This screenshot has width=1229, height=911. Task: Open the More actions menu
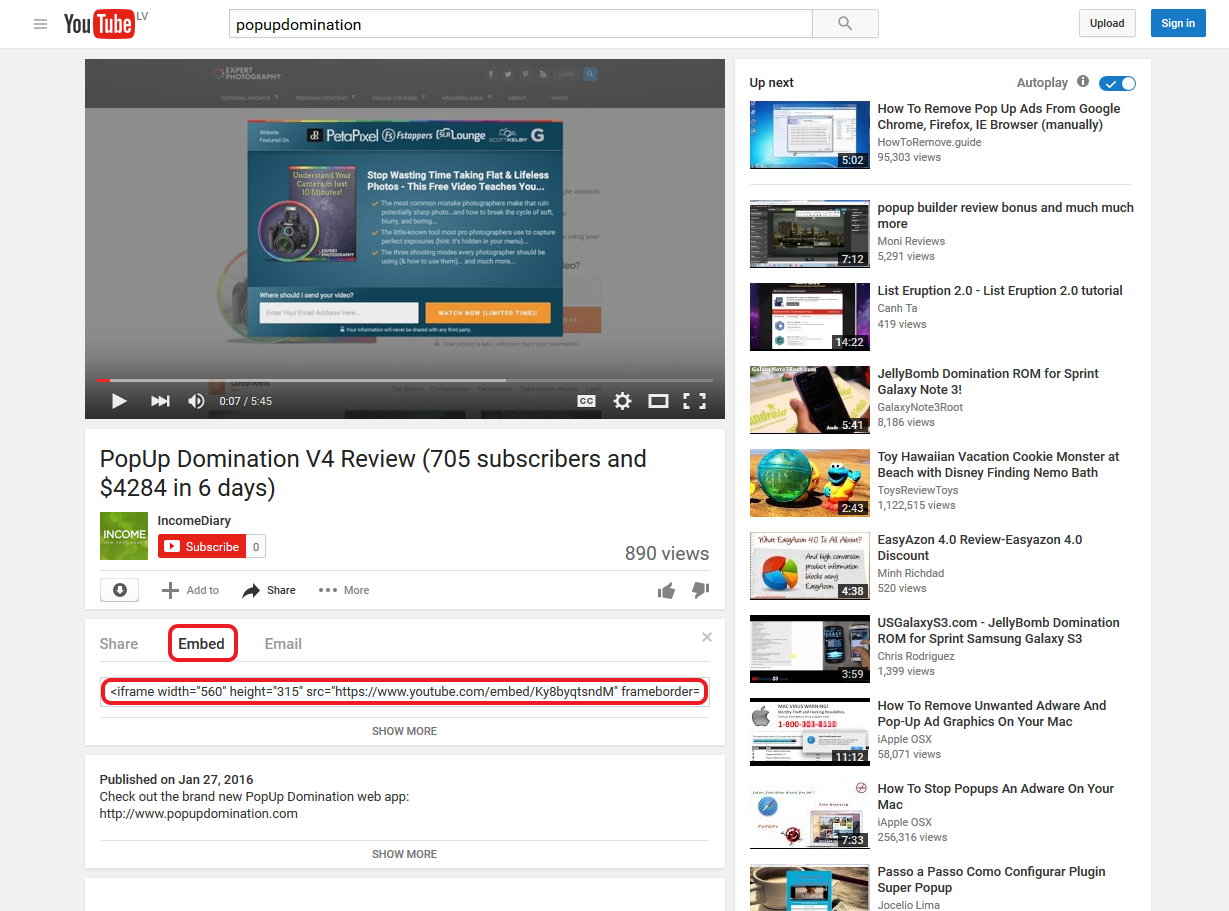click(344, 590)
